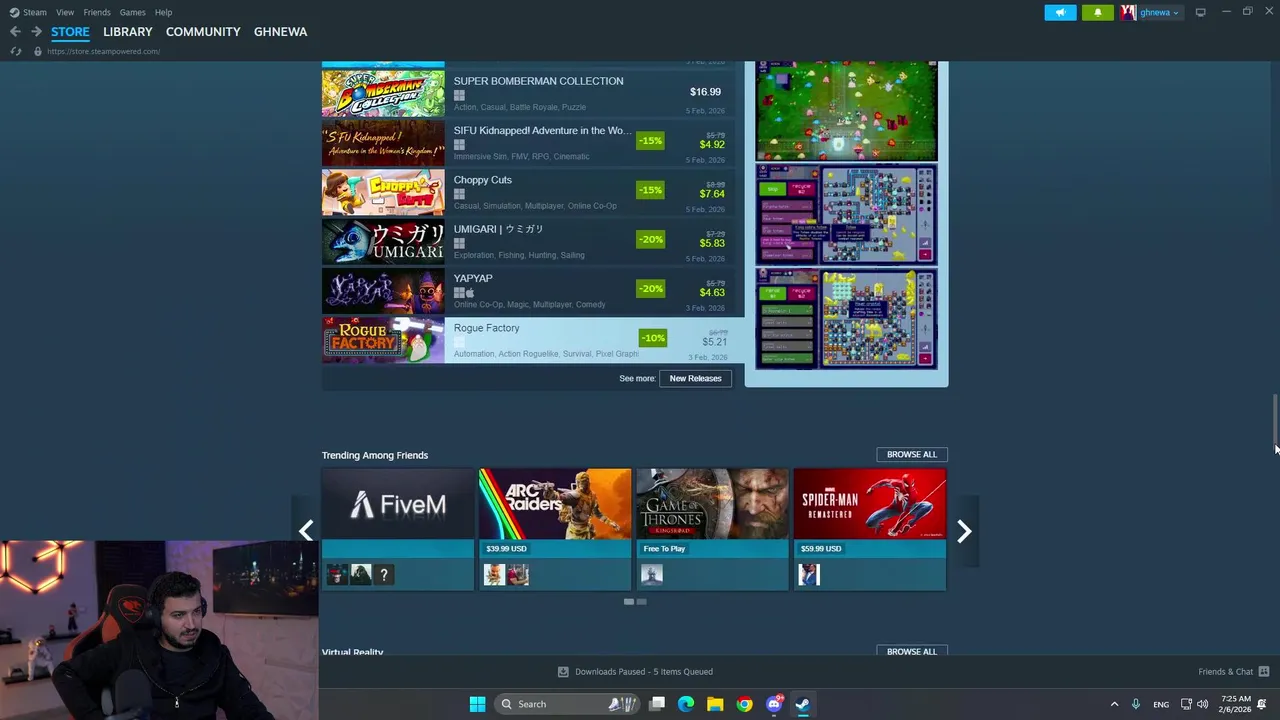Open the Help menu
This screenshot has width=1280, height=720.
[163, 12]
